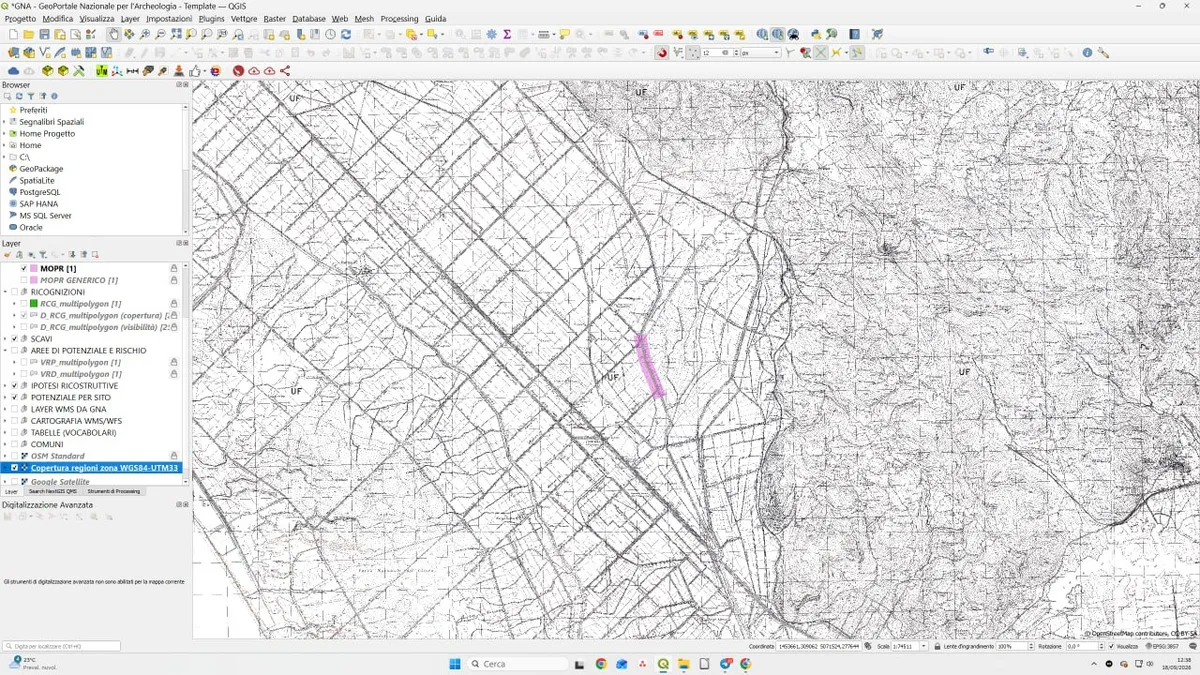Select the Zoom In magnifier tool
The height and width of the screenshot is (675, 1200).
[145, 34]
